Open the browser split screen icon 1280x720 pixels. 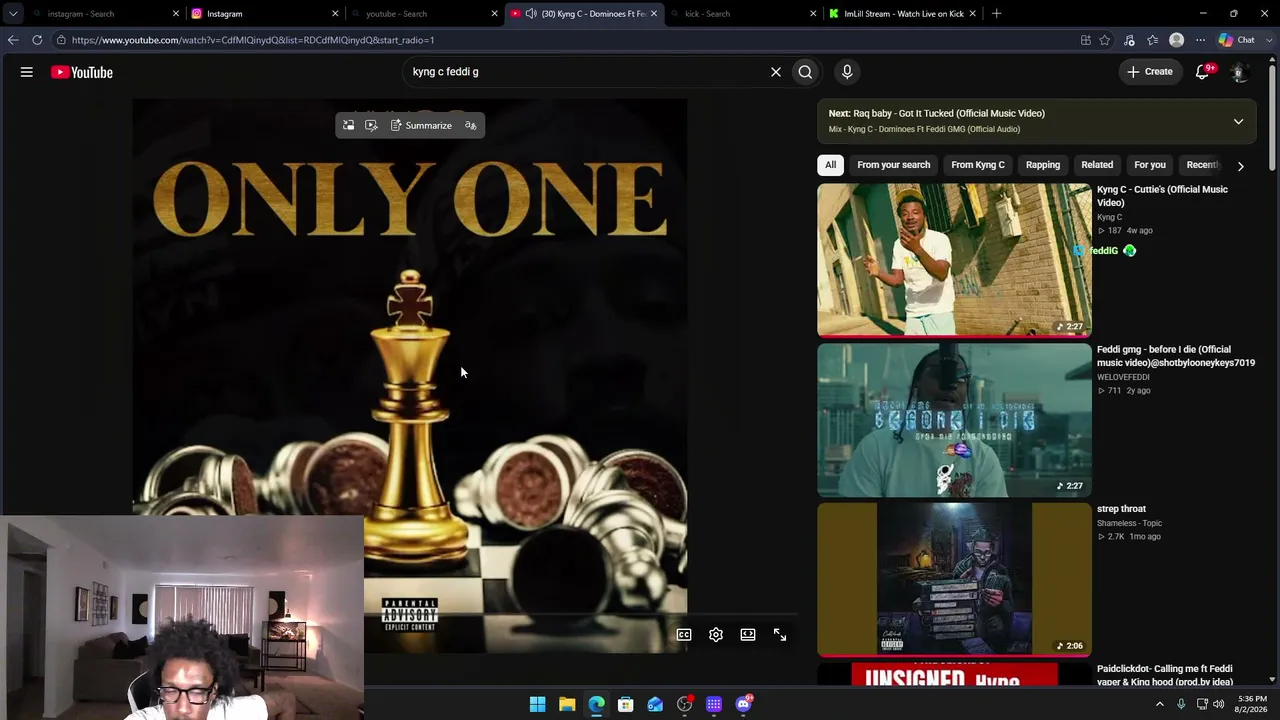tap(1086, 40)
